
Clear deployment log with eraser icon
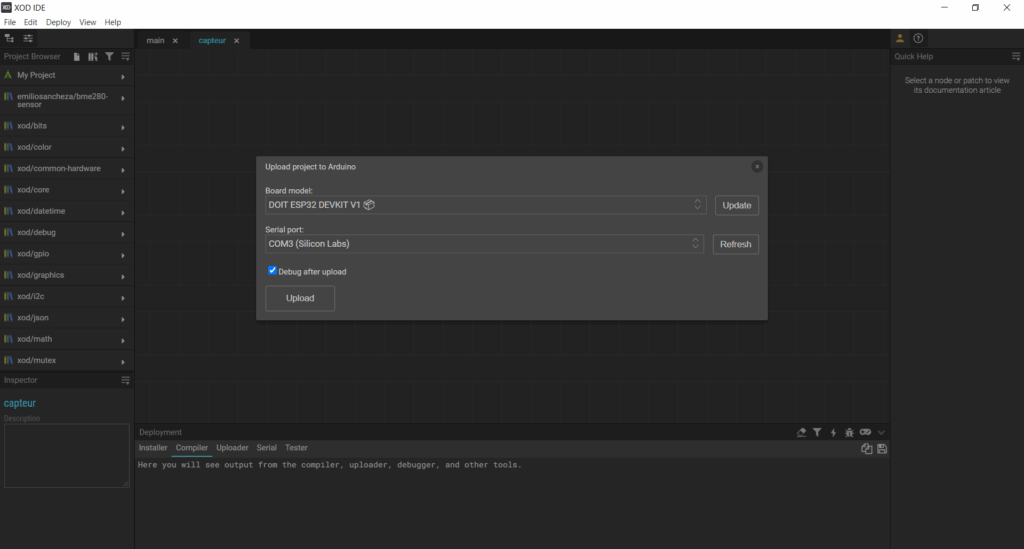[x=801, y=432]
